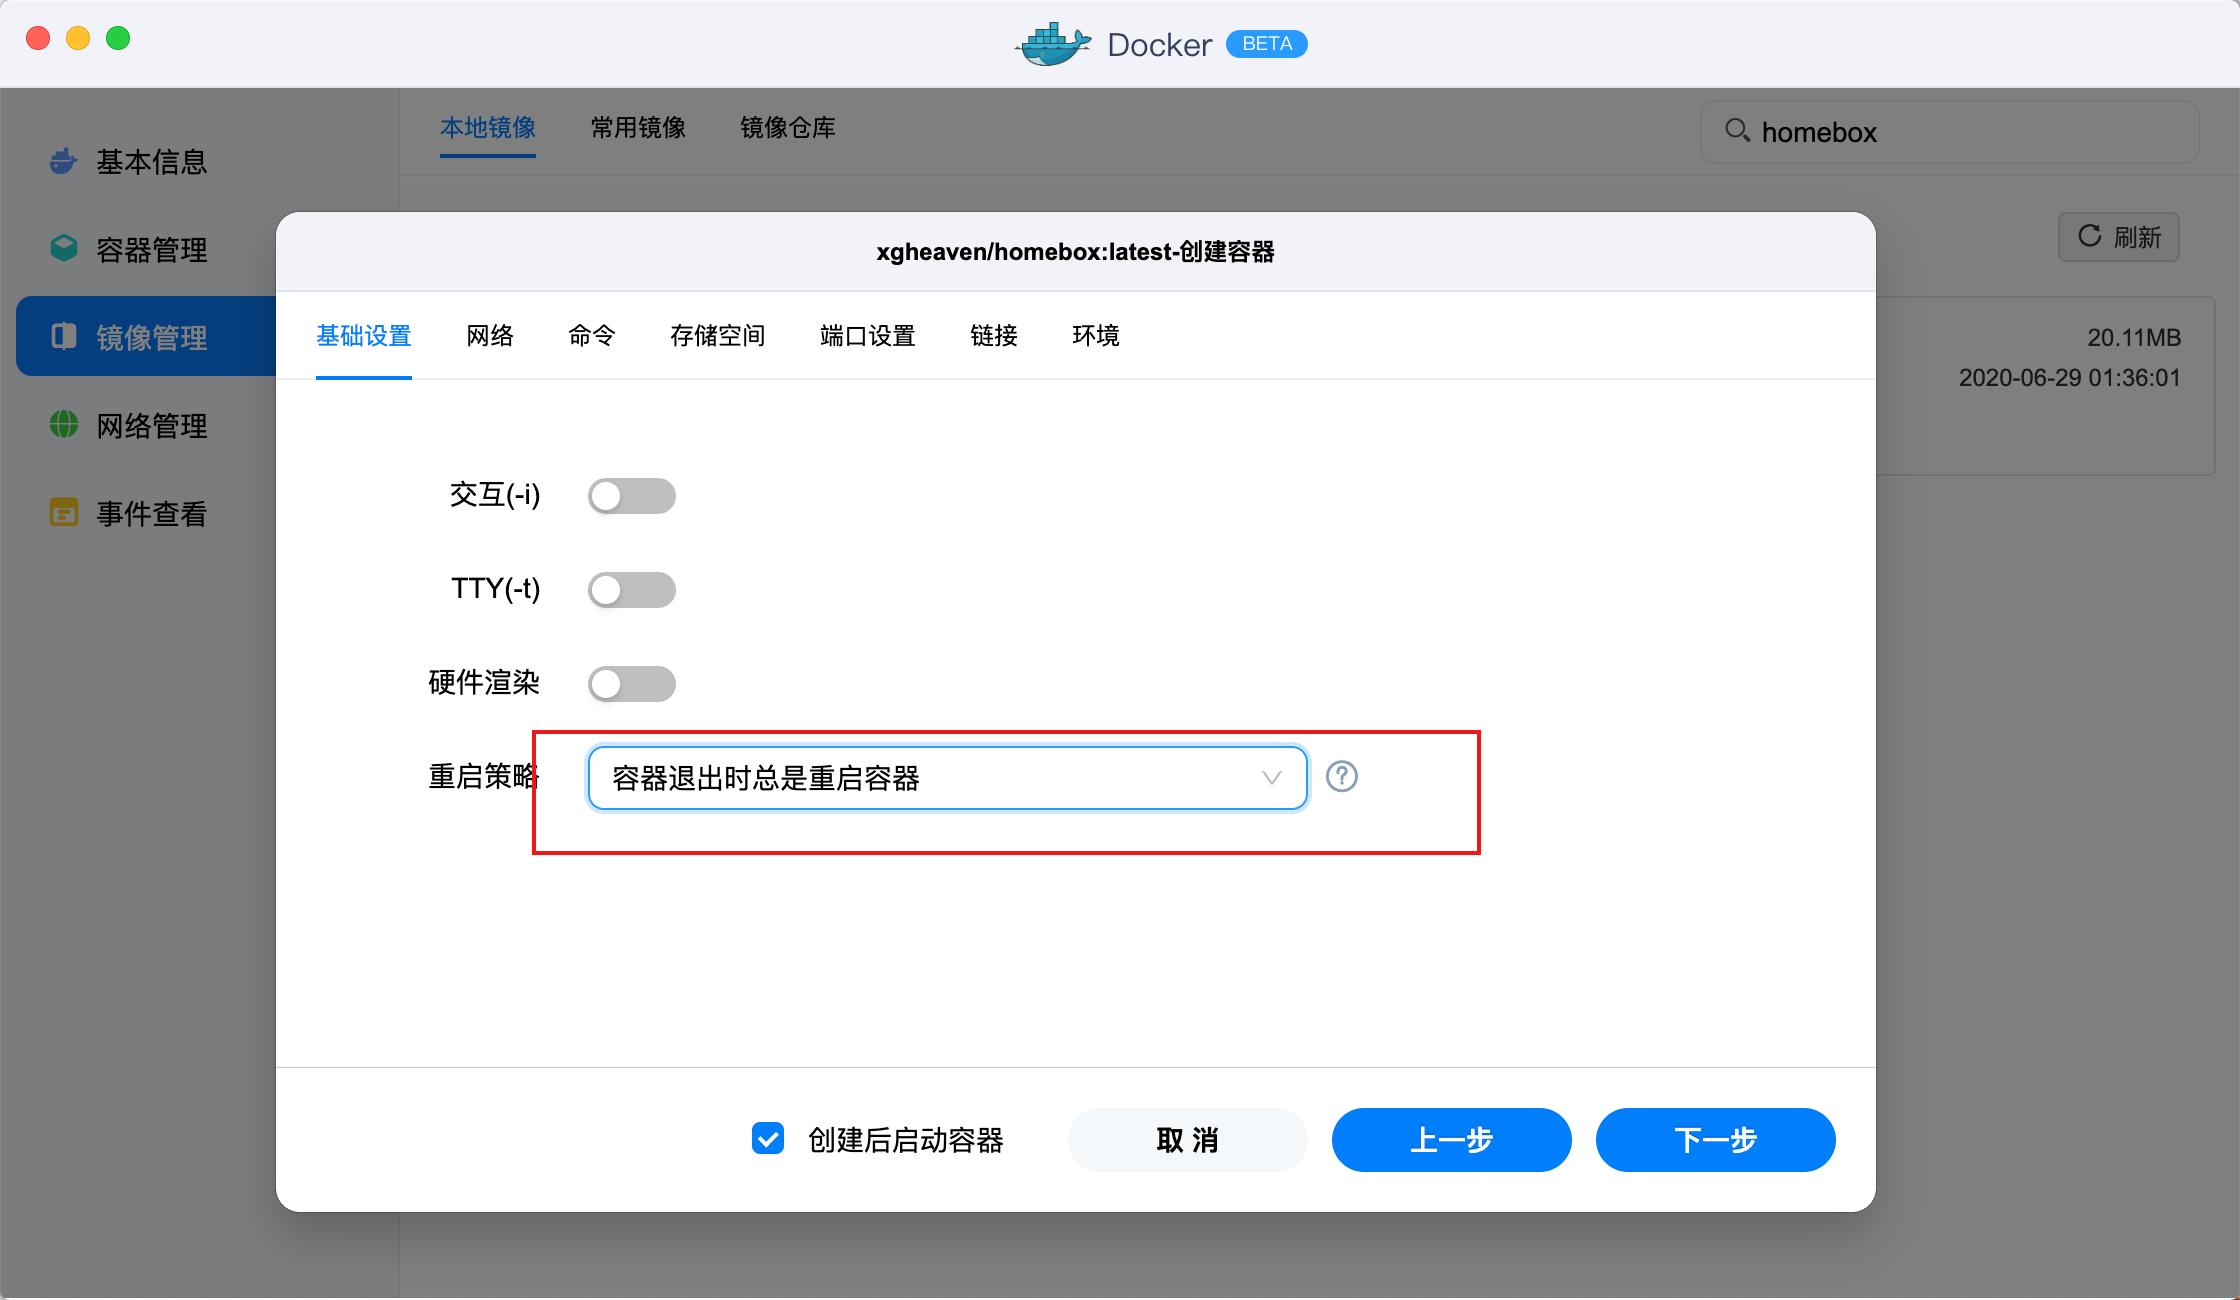Image resolution: width=2240 pixels, height=1300 pixels.
Task: Turn on the TTY(-t) toggle
Action: (x=631, y=590)
